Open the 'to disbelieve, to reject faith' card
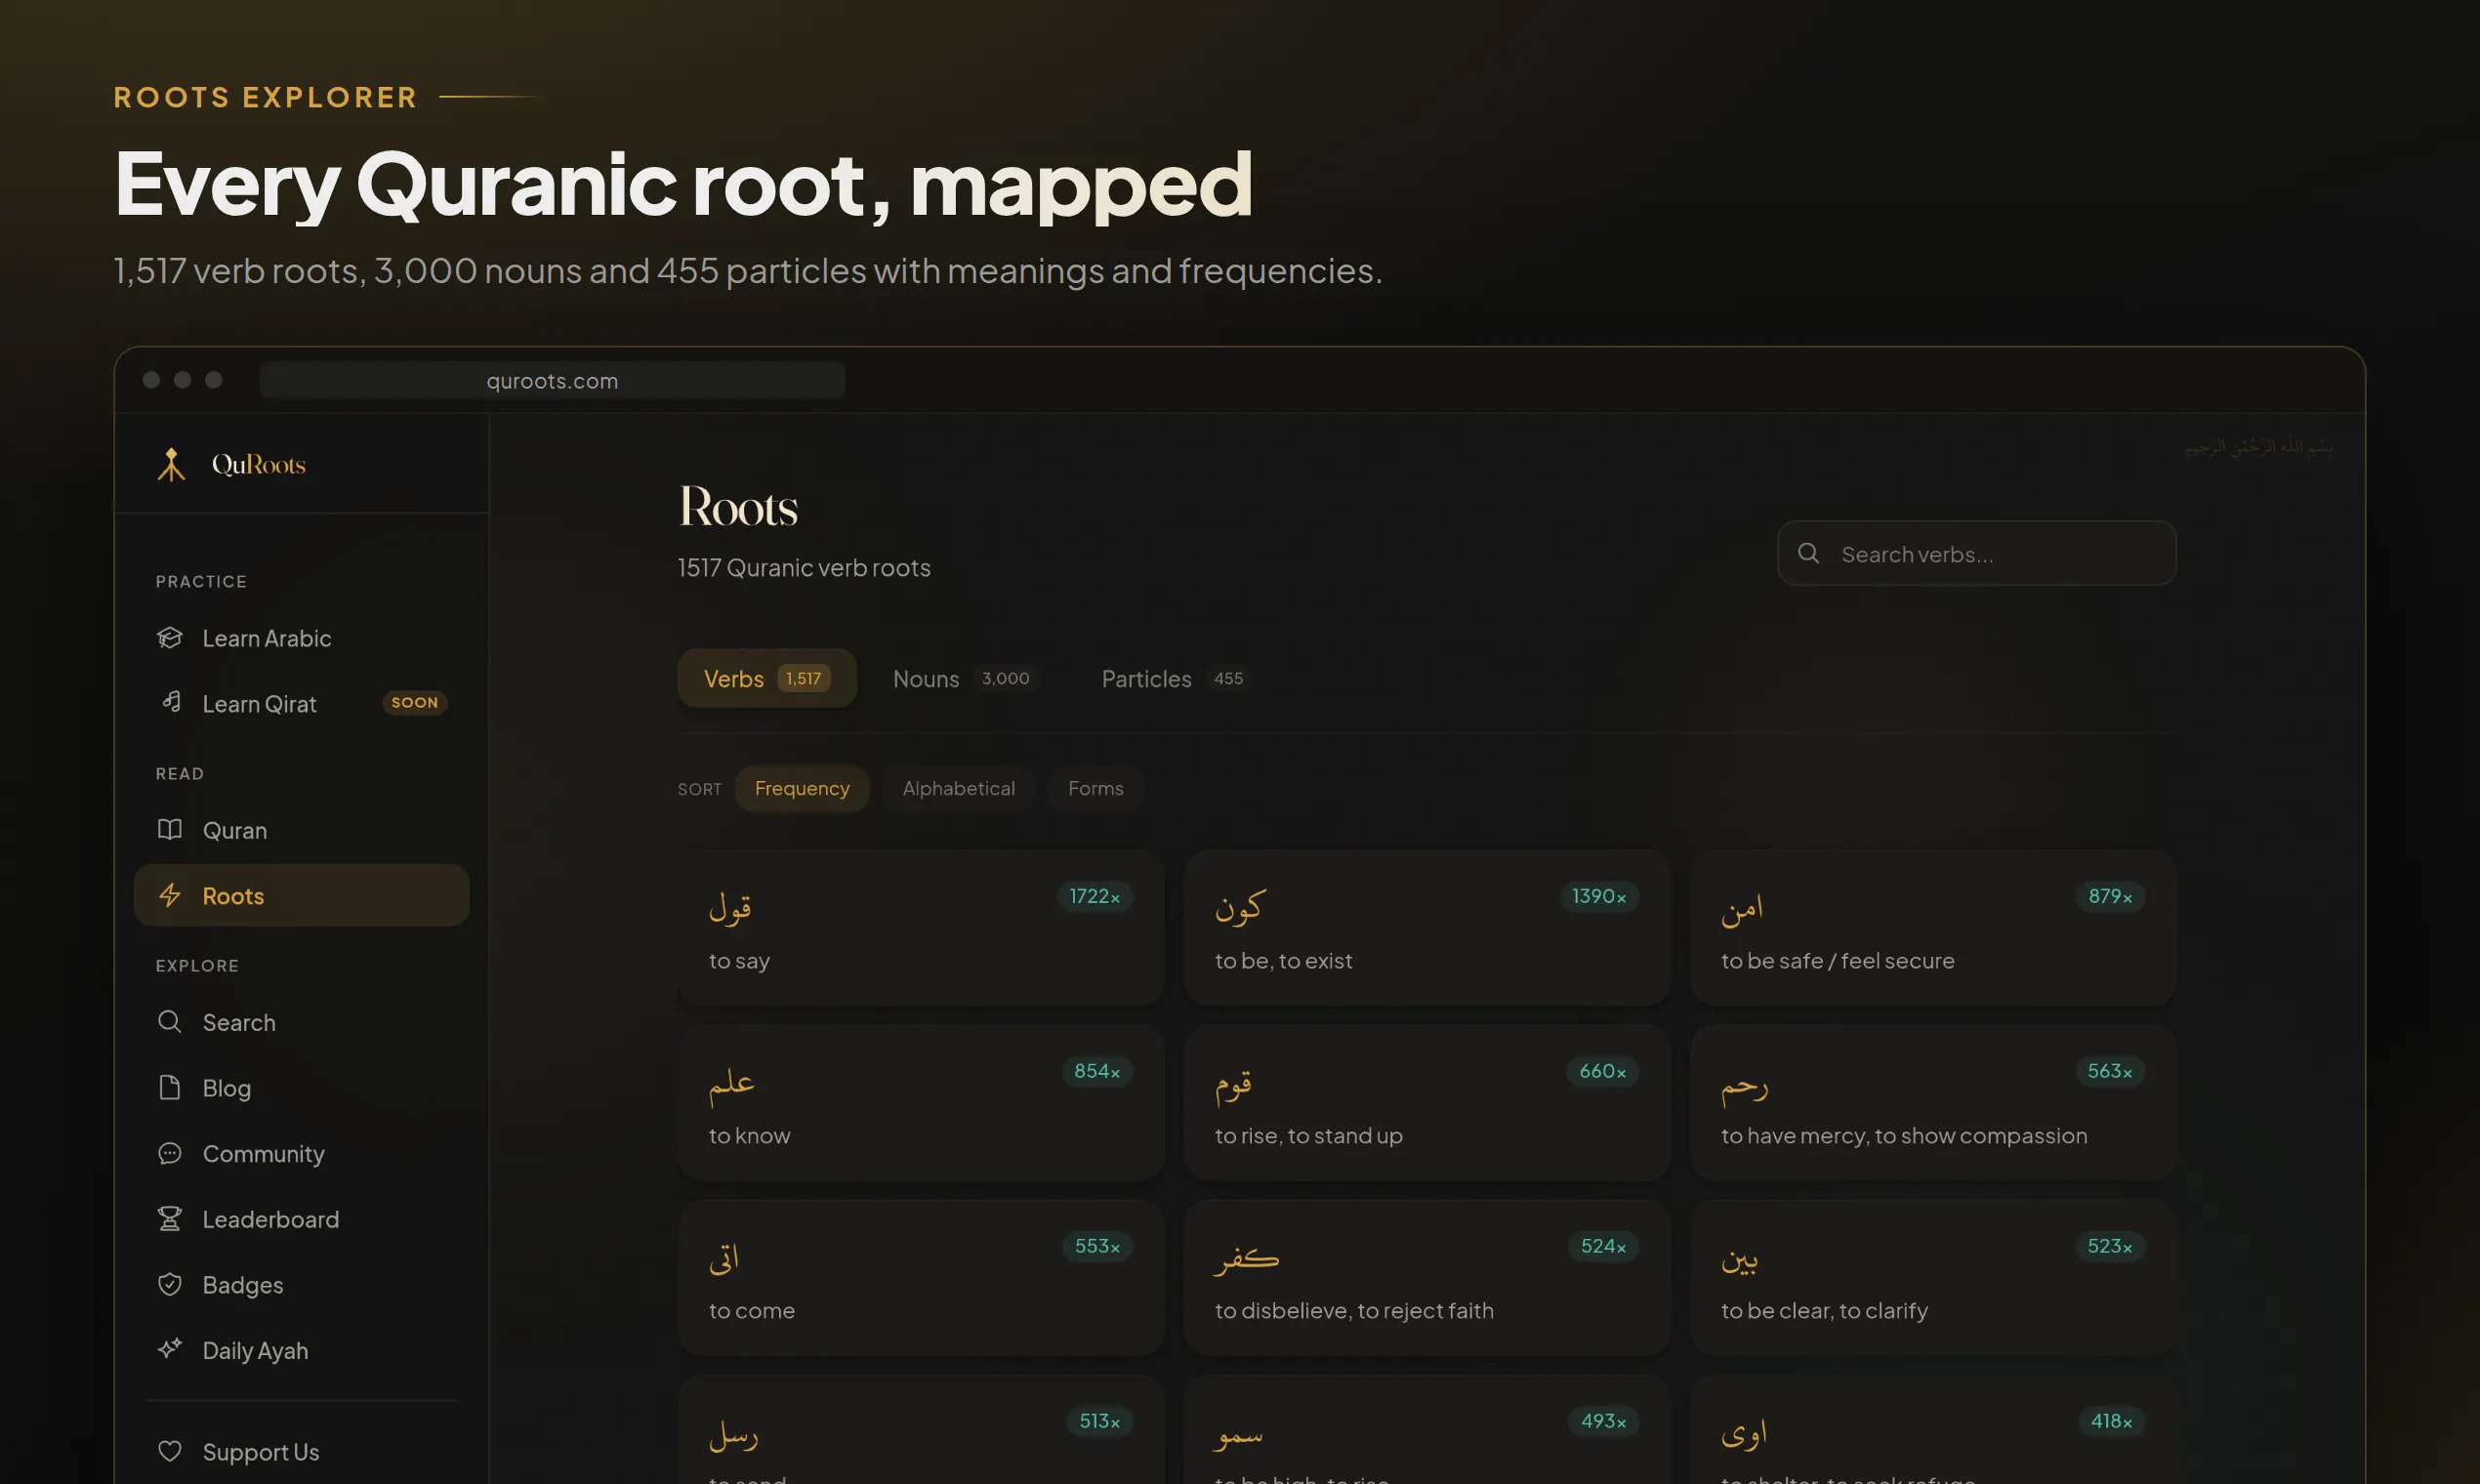Screen dimensions: 2480x1484 pyautogui.click(x=1427, y=1278)
